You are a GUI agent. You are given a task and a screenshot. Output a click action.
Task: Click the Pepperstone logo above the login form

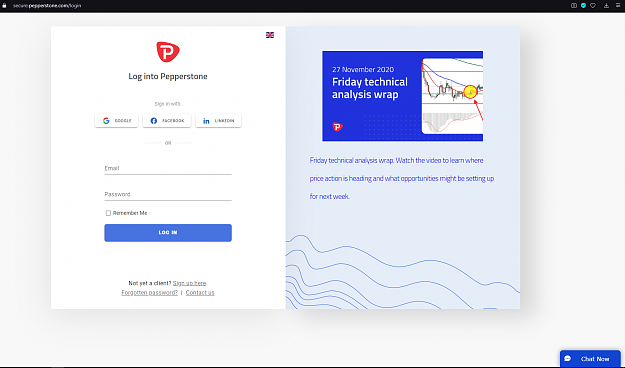pyautogui.click(x=168, y=52)
